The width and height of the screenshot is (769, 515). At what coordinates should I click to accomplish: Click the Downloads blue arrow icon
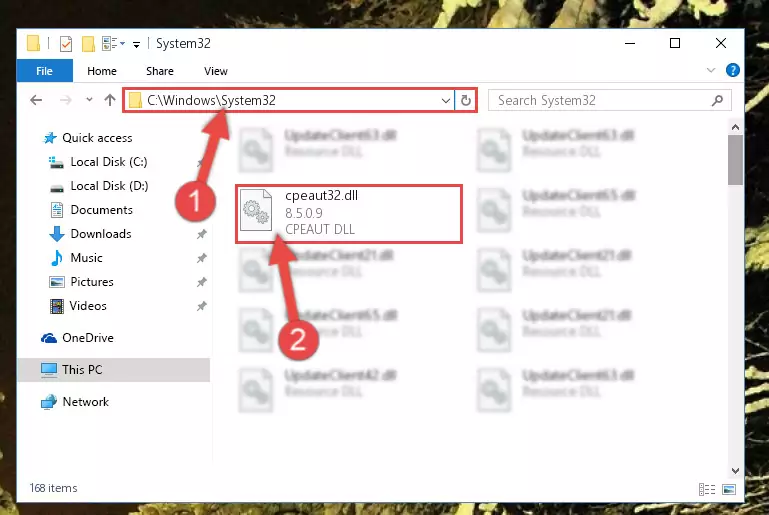[x=57, y=234]
